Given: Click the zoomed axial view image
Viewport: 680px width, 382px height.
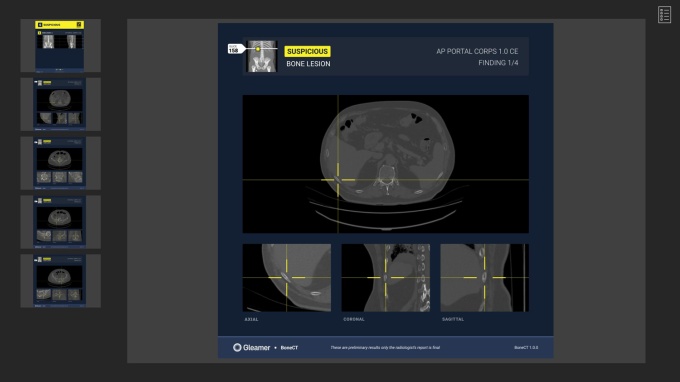Looking at the screenshot, I should click(287, 278).
